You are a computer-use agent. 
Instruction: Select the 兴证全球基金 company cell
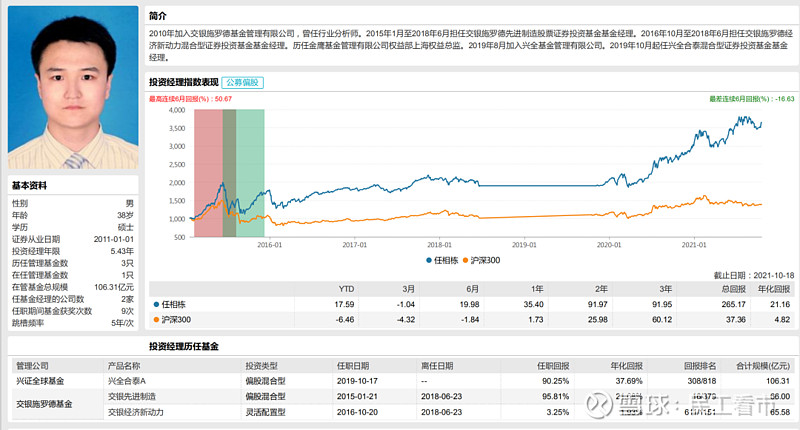point(40,381)
